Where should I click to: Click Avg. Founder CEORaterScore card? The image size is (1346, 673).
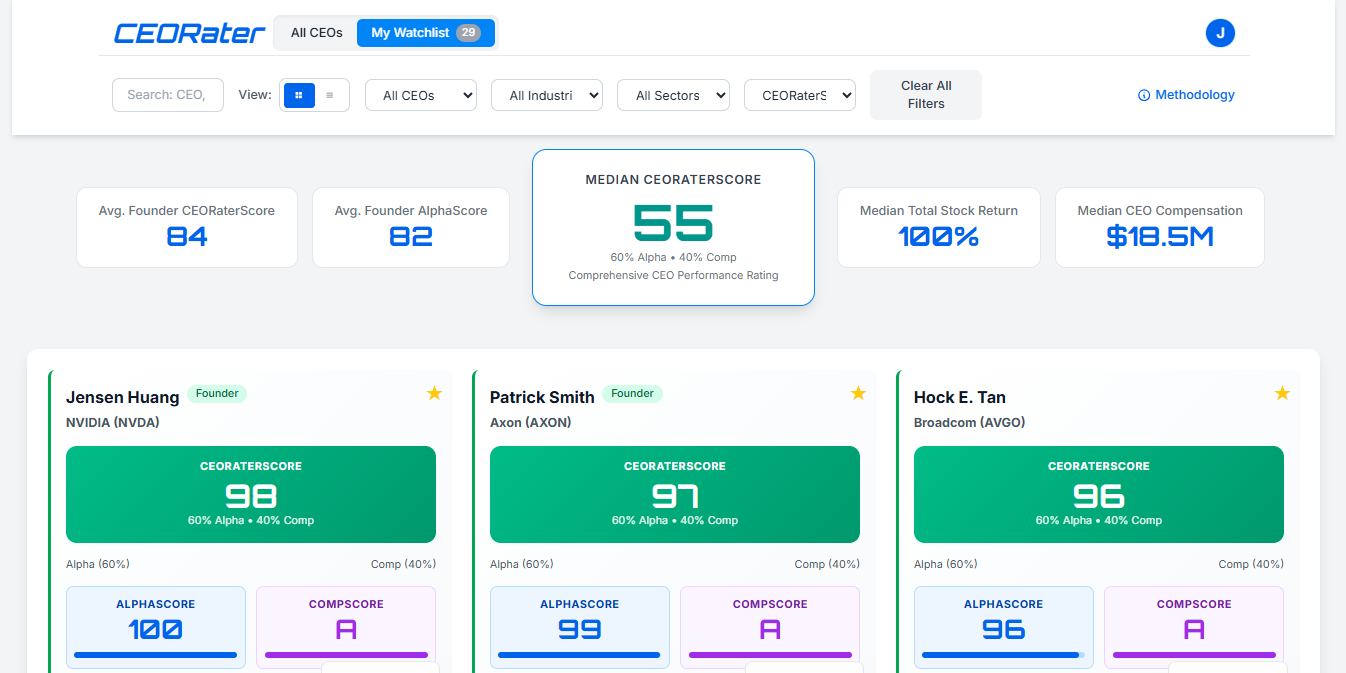point(187,227)
